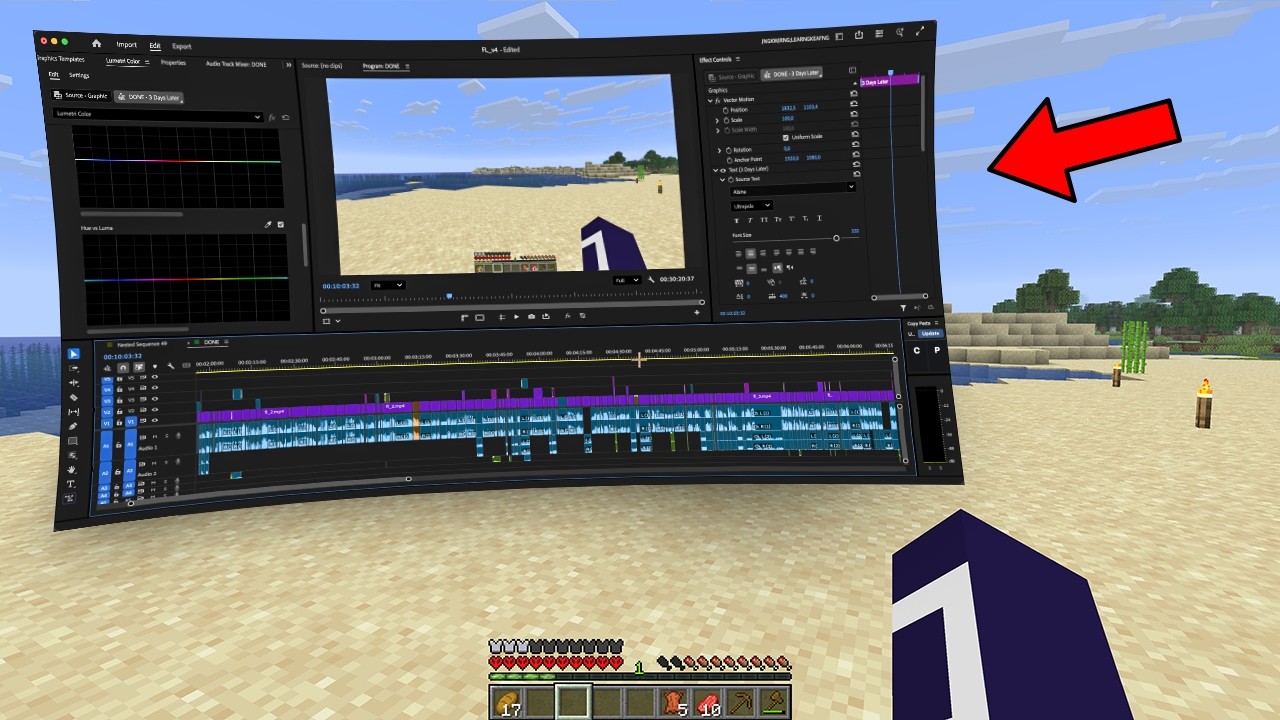Collapse the Vector Motion section

point(711,100)
